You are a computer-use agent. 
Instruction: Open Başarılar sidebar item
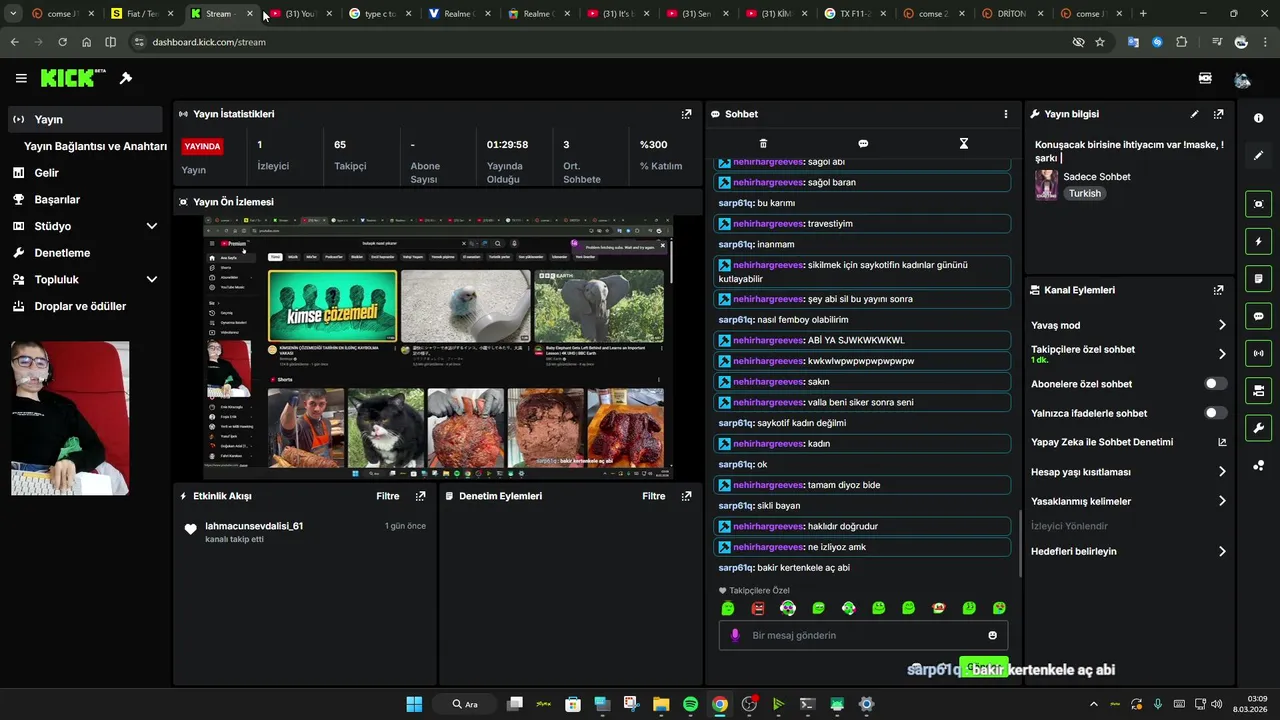(57, 200)
